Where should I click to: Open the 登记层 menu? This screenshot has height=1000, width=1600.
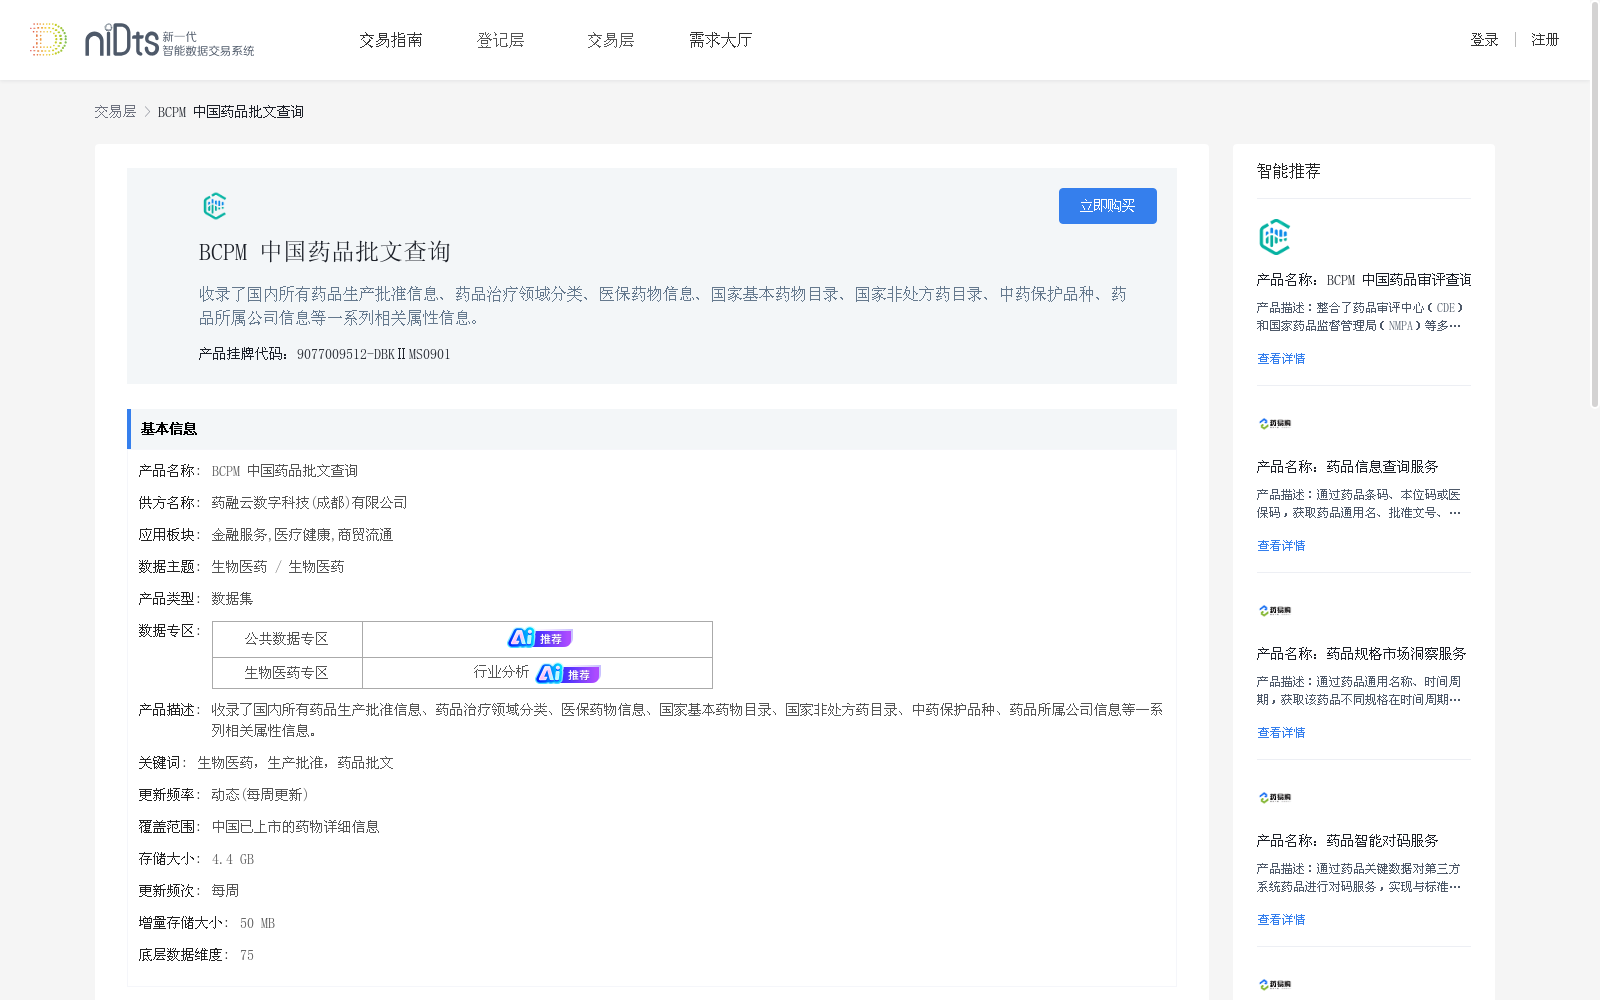pyautogui.click(x=501, y=40)
